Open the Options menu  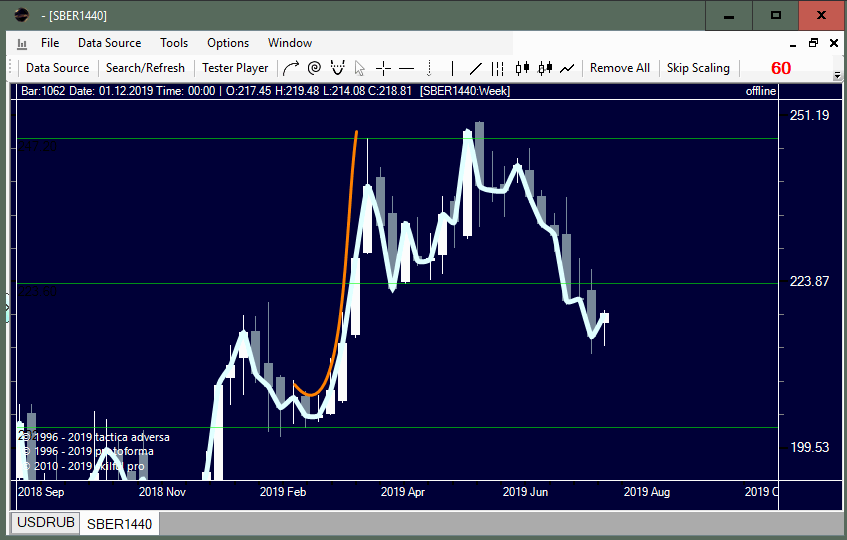pos(228,43)
